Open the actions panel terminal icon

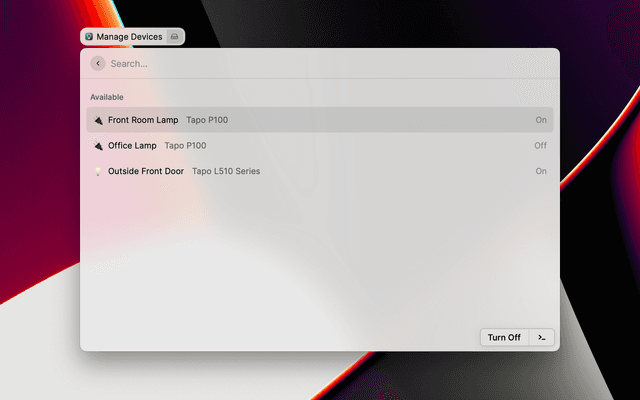click(x=541, y=337)
